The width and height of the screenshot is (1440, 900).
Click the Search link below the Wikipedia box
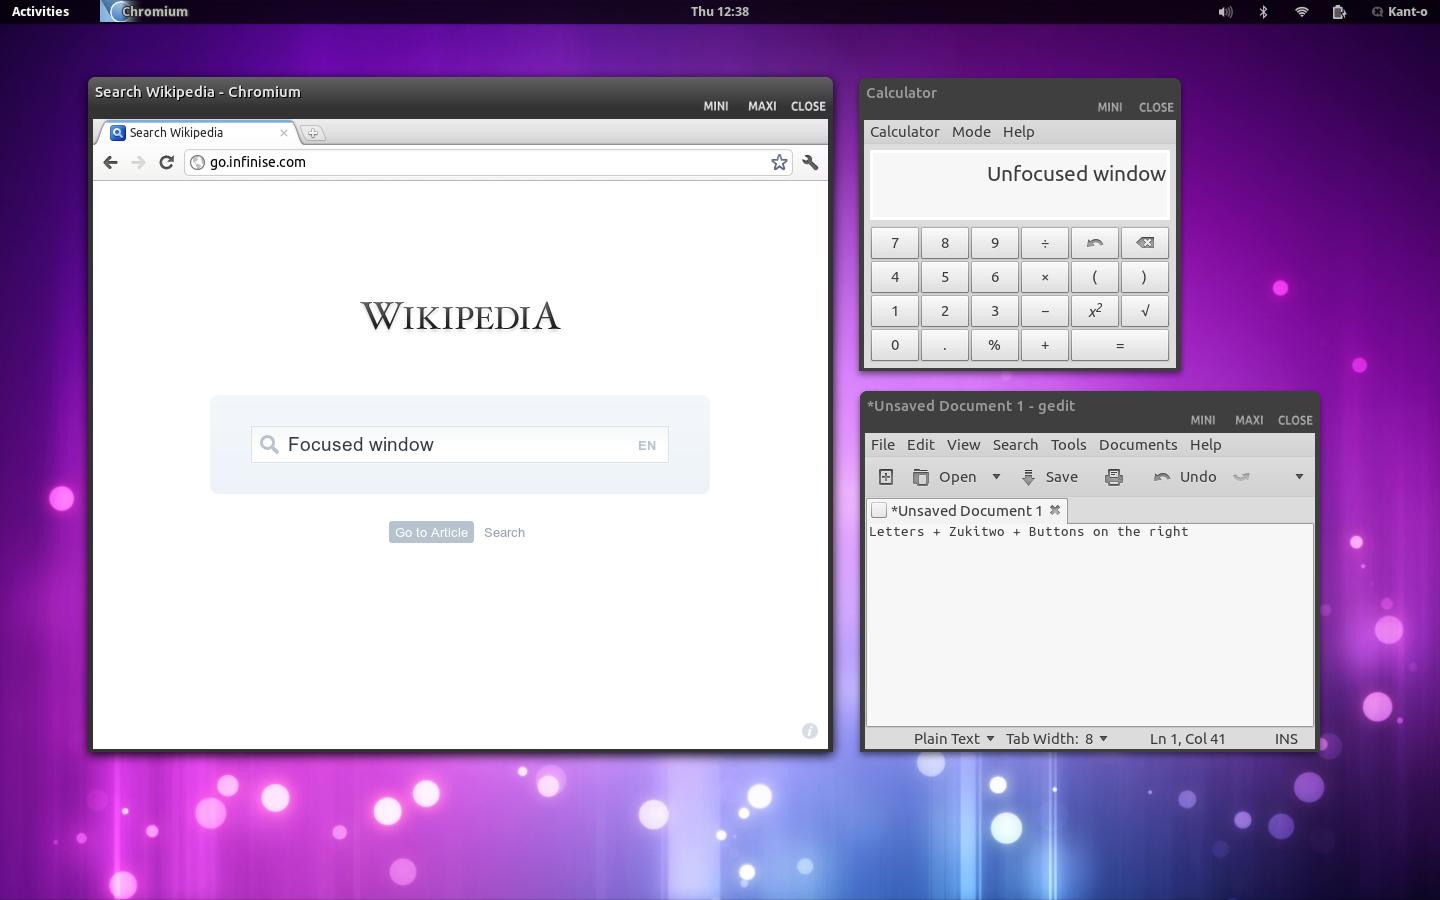pyautogui.click(x=504, y=533)
